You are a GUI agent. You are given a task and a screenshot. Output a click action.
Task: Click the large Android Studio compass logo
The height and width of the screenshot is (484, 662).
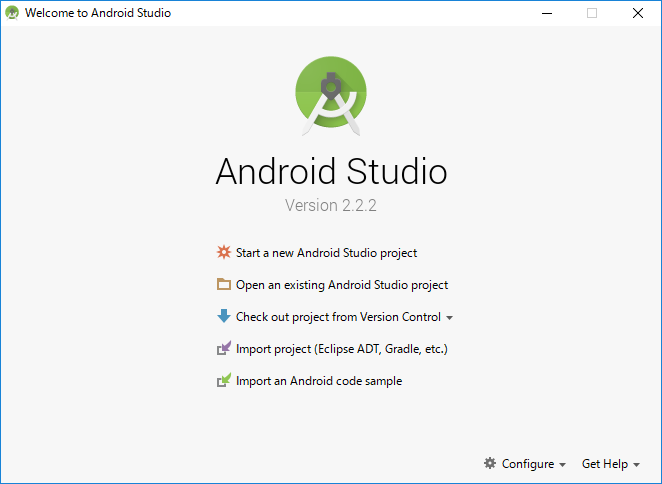pos(331,96)
